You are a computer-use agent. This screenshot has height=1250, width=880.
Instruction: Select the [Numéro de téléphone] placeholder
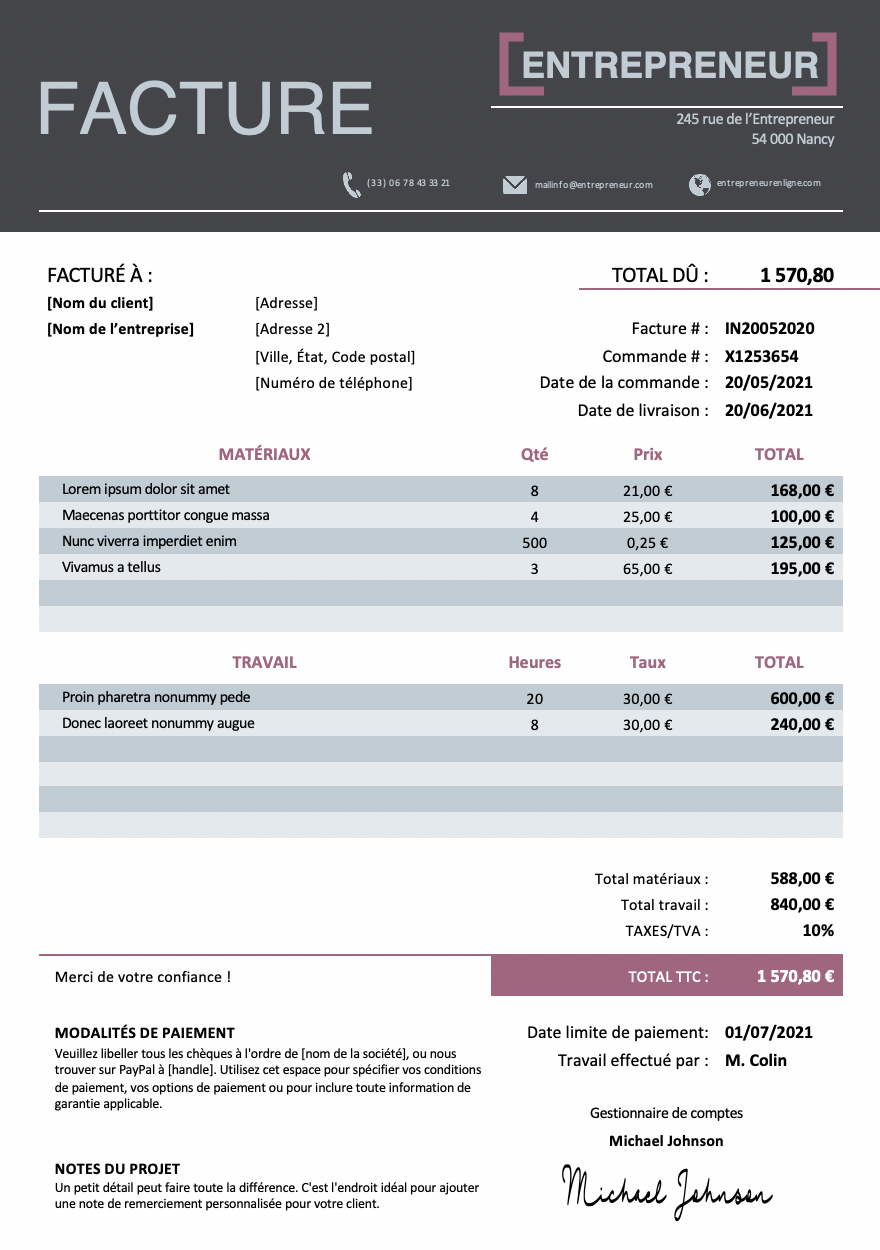333,383
